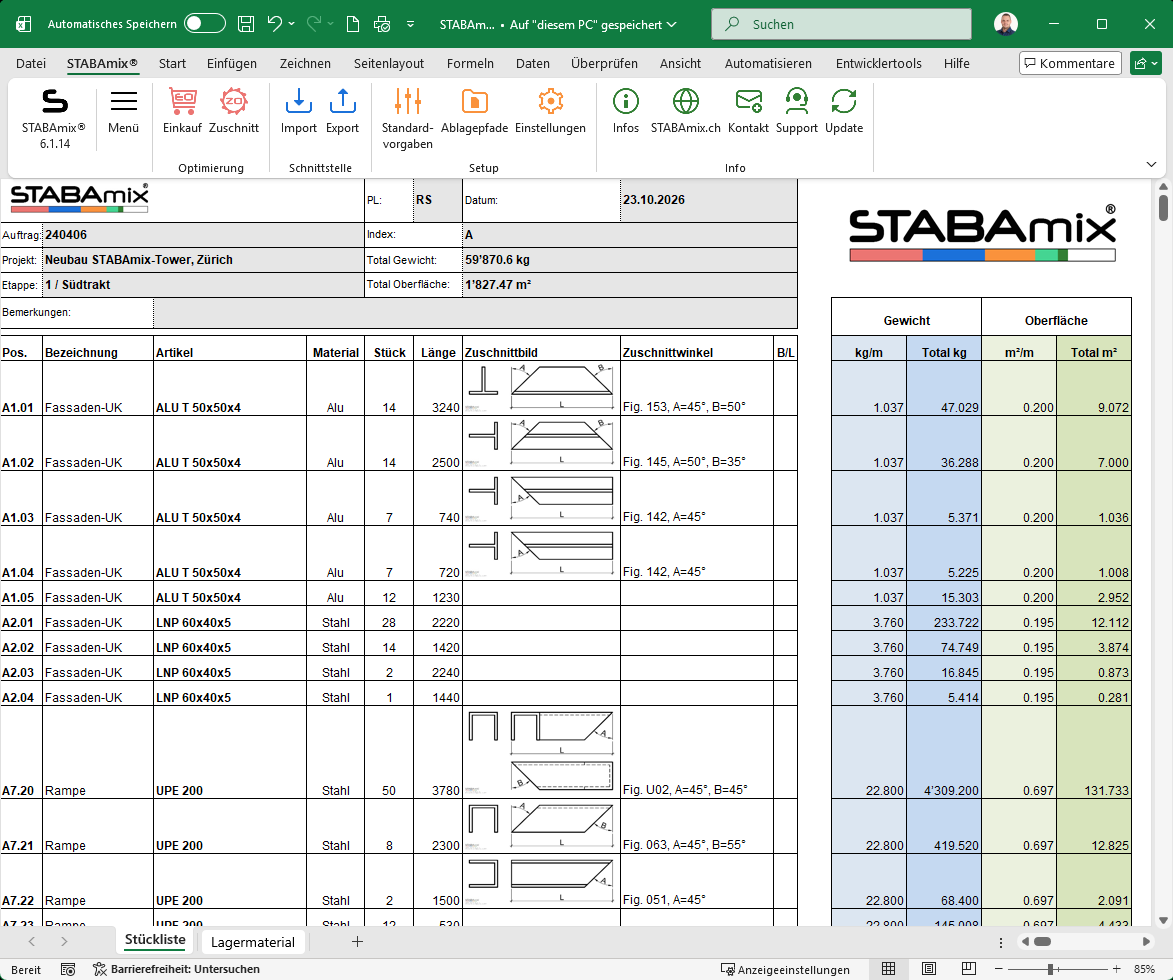Viewport: 1173px width, 980px height.
Task: Switch to Normal view icon
Action: tap(889, 969)
